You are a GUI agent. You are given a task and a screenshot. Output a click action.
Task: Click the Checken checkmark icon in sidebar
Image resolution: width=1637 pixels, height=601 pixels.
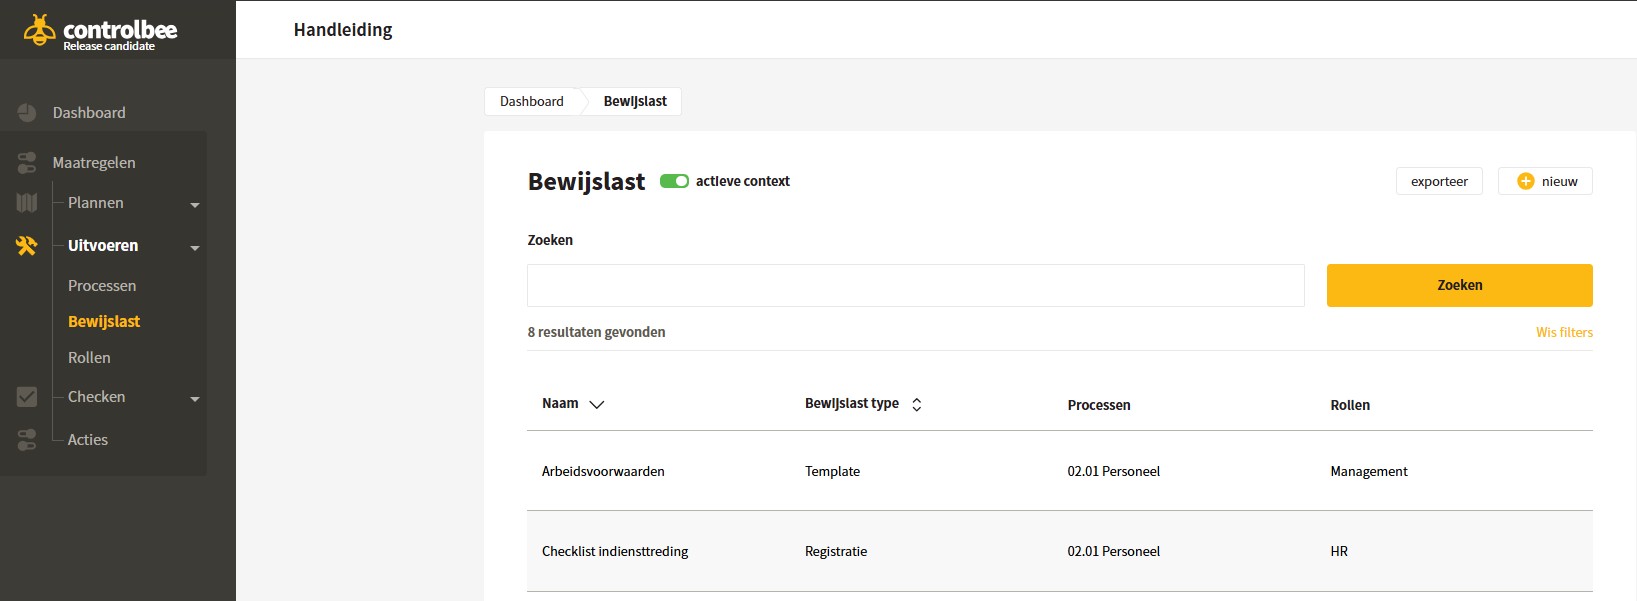tap(27, 397)
